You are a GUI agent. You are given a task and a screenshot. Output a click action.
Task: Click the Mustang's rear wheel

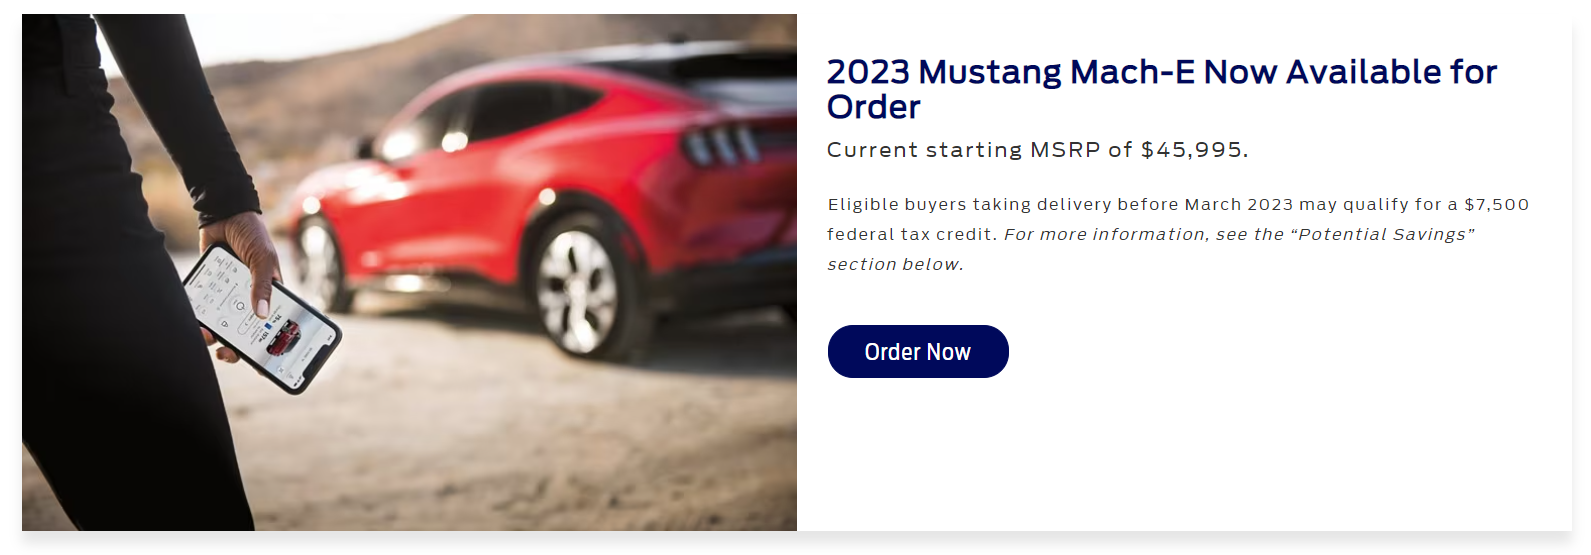click(x=585, y=287)
